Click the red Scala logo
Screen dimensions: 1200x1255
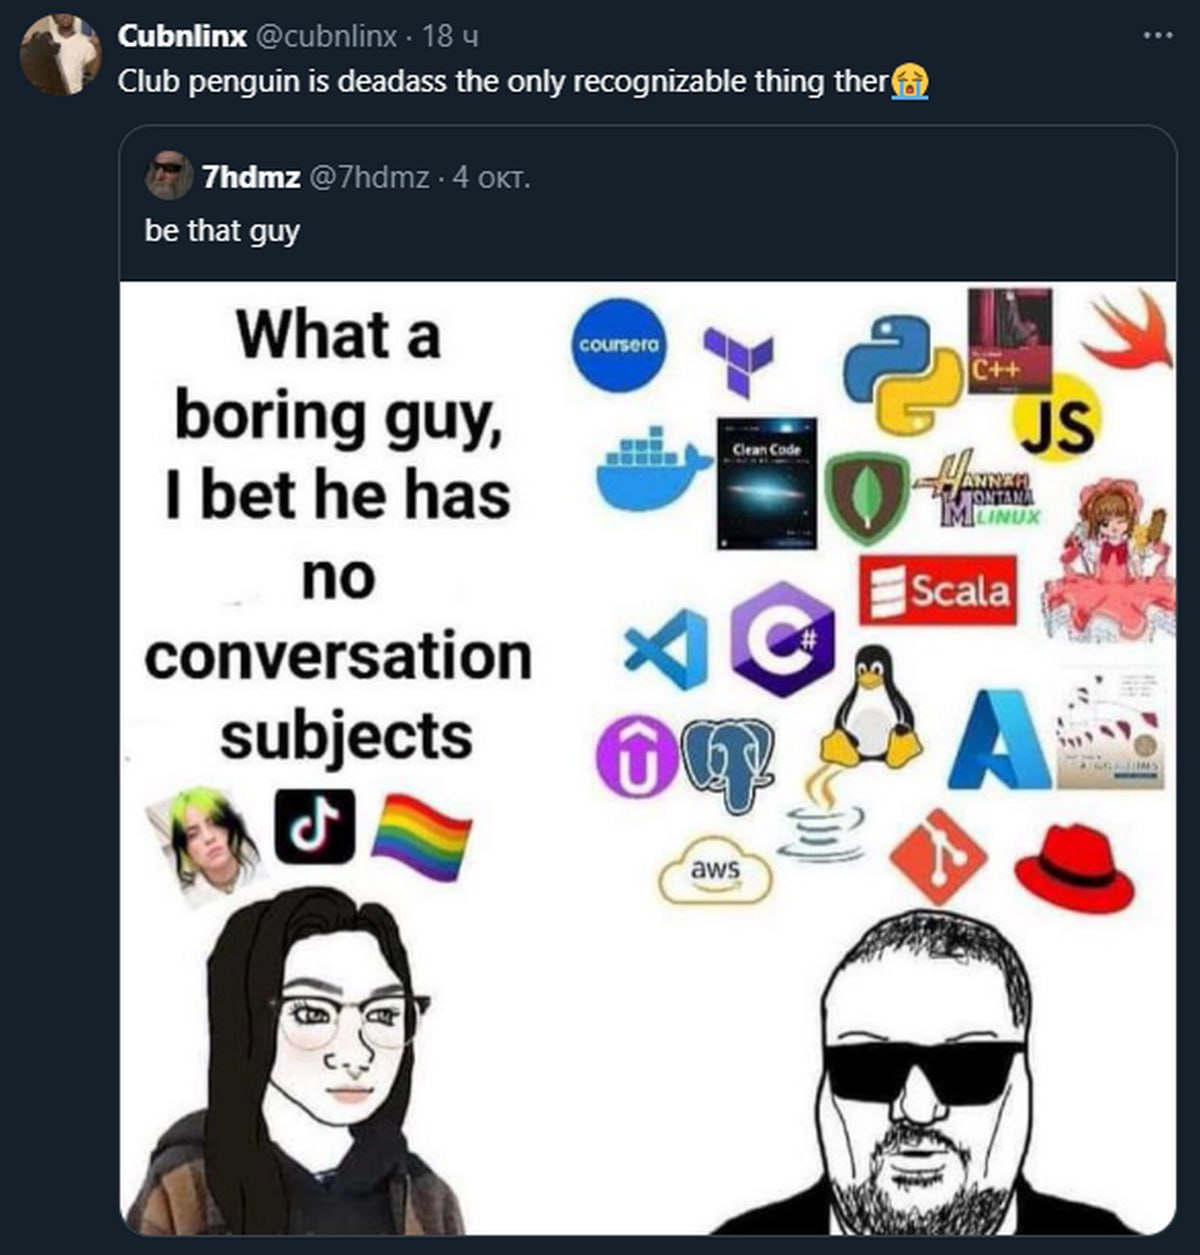pyautogui.click(x=937, y=590)
